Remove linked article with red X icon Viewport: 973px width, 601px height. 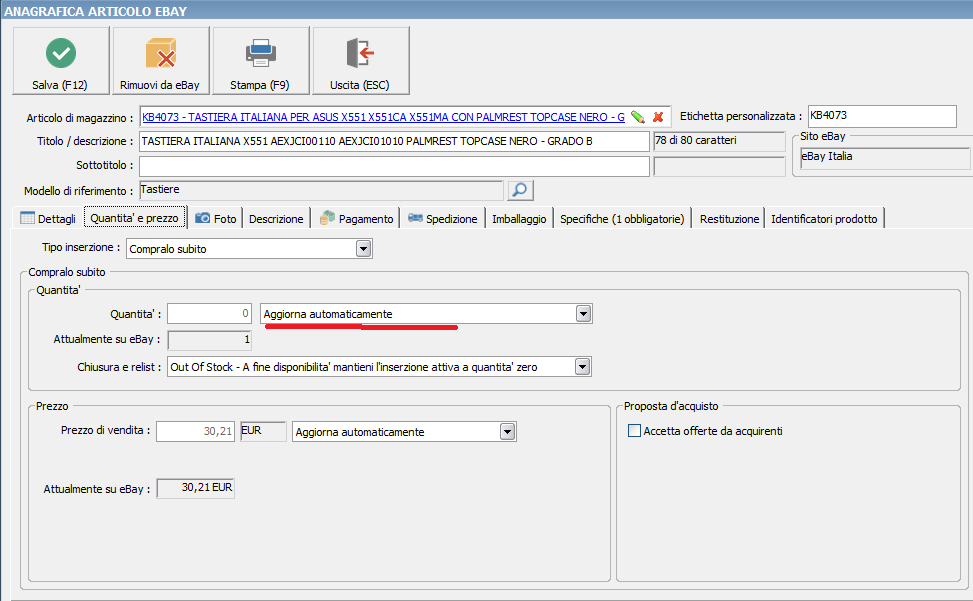[658, 117]
